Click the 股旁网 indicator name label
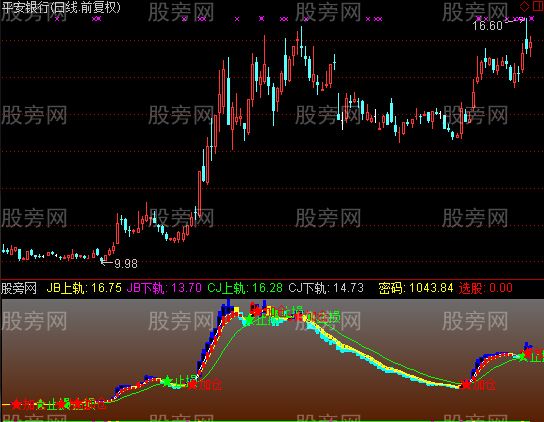This screenshot has height=422, width=544. pos(19,288)
